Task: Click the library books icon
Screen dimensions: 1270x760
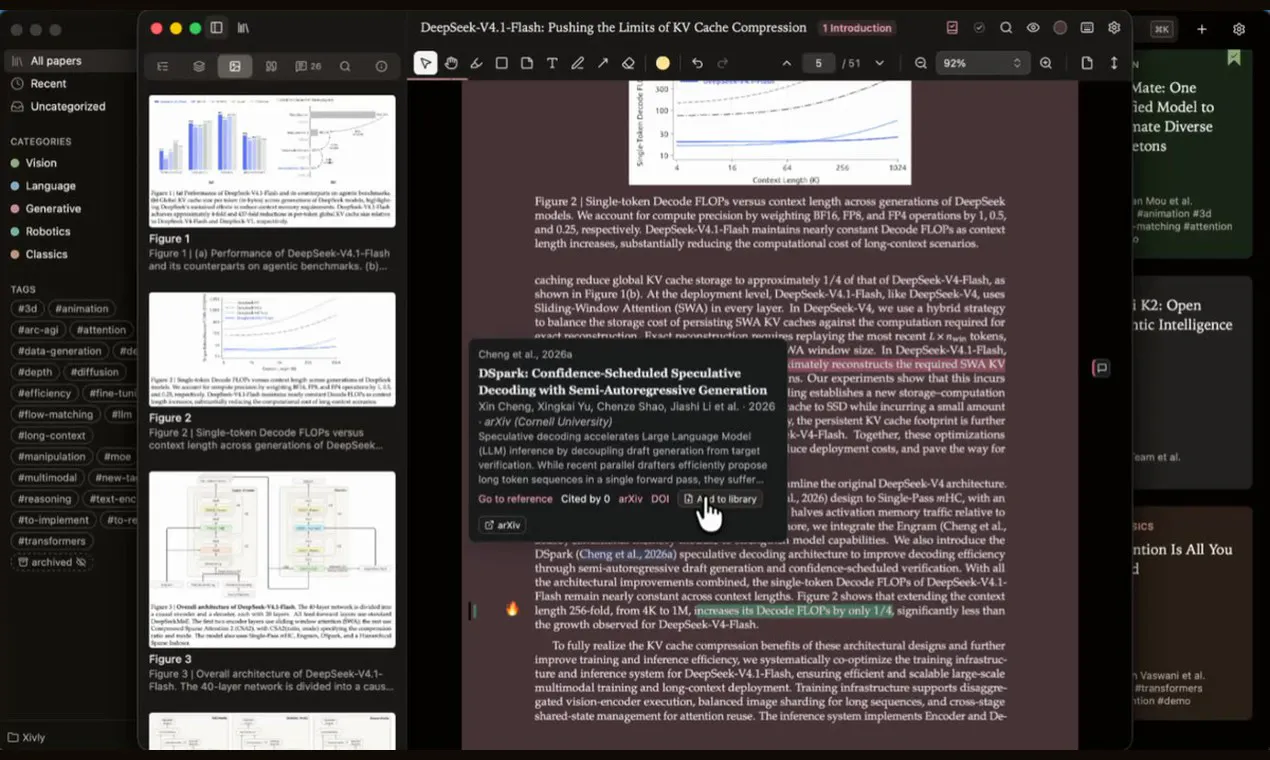Action: pos(243,28)
